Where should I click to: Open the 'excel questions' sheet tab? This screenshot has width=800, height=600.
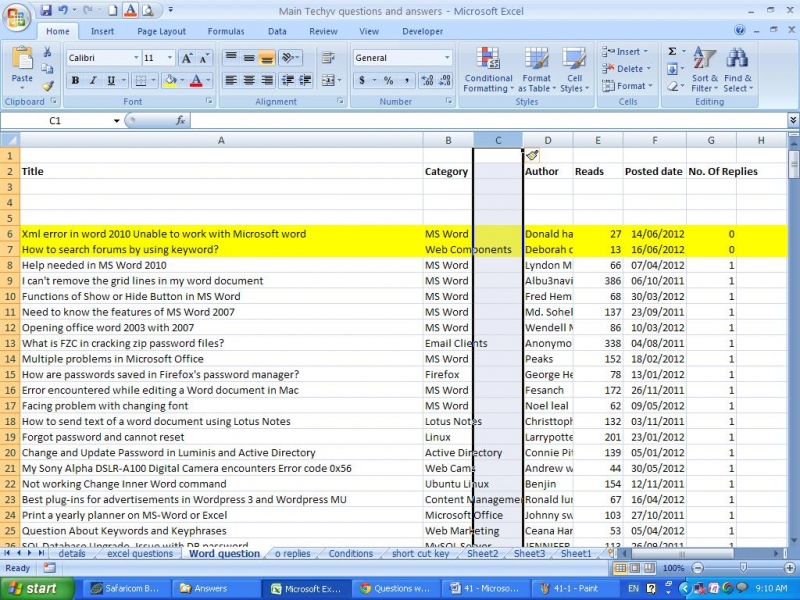click(x=139, y=553)
